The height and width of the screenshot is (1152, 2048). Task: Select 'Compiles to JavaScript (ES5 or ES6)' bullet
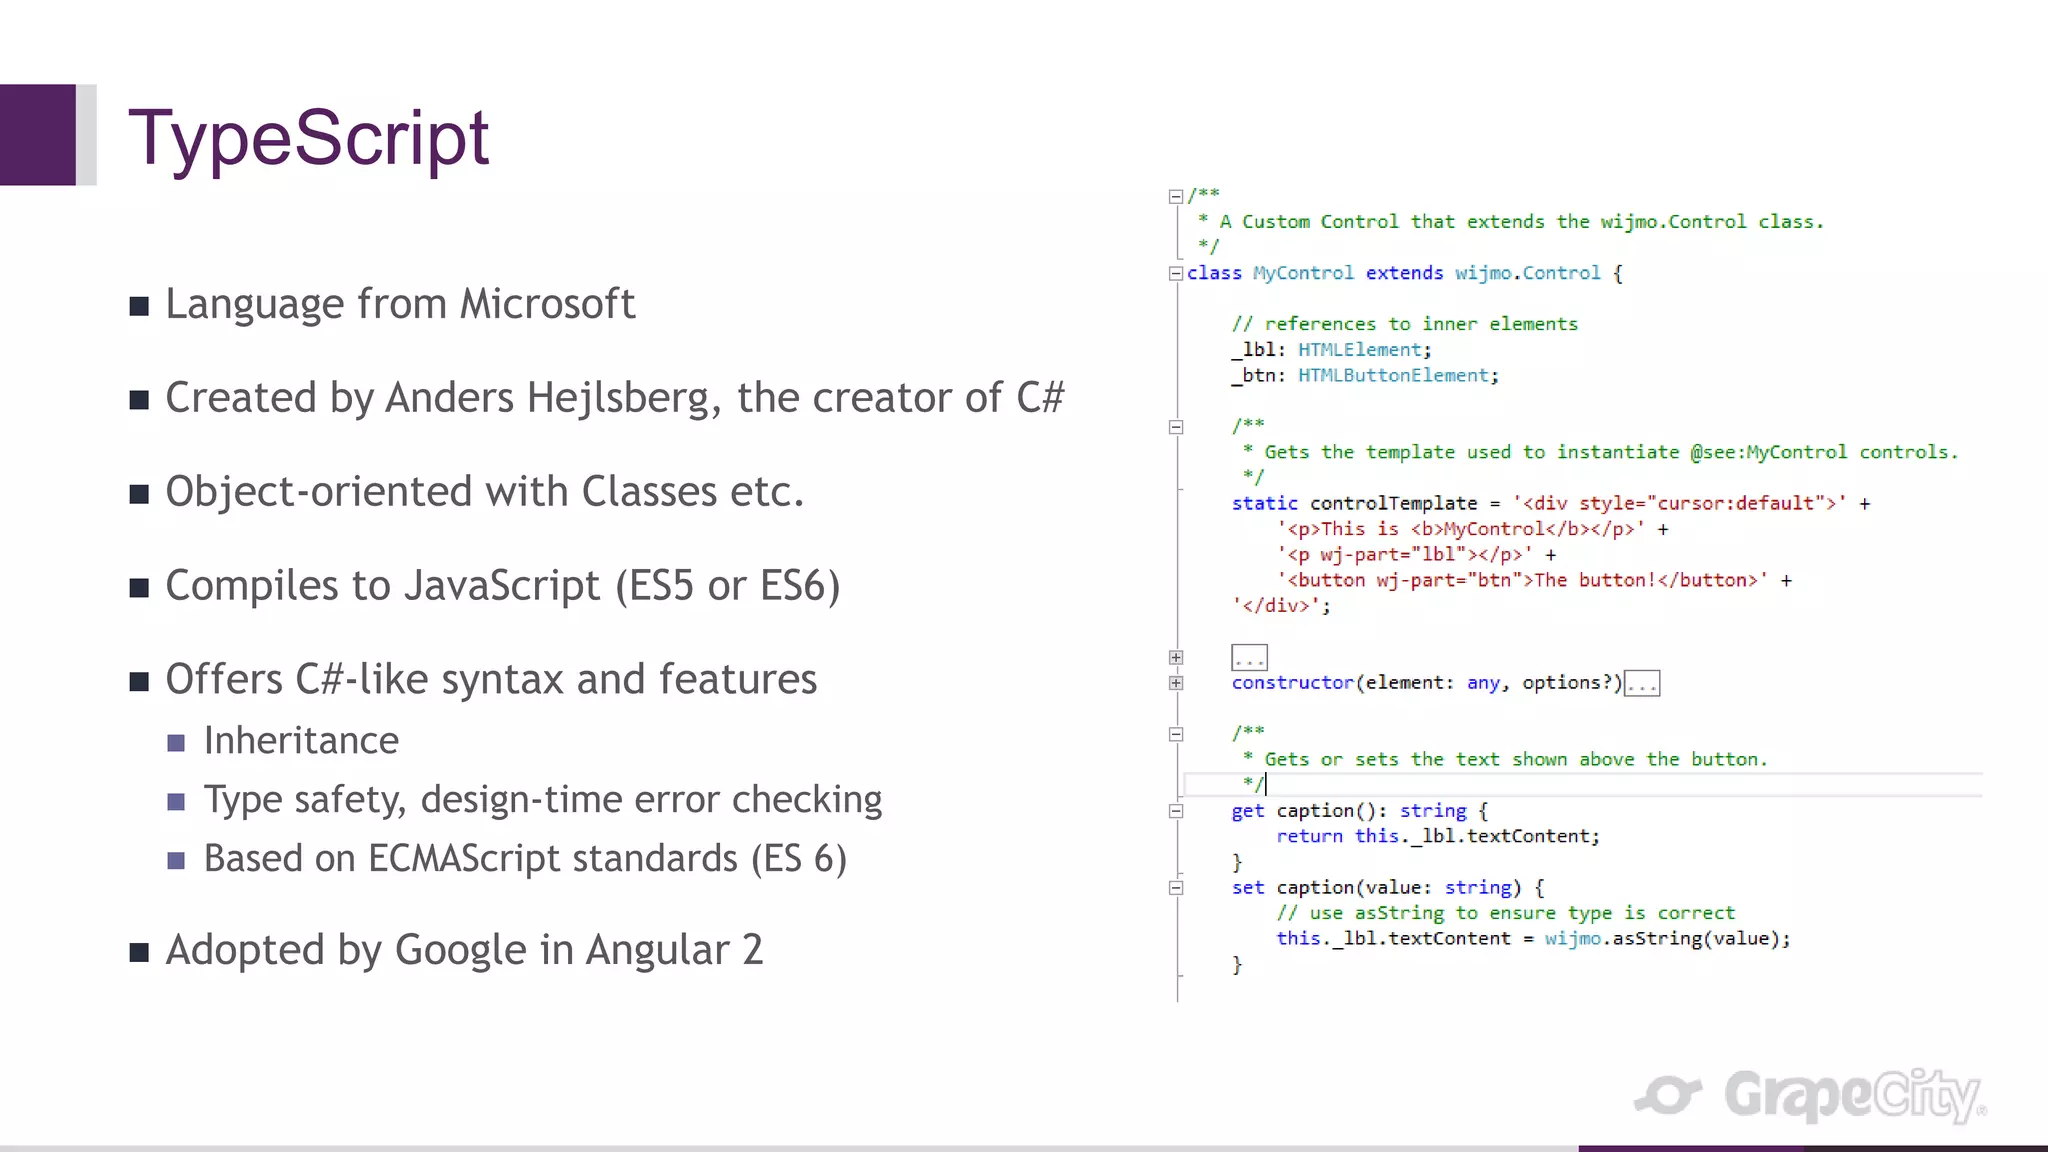[x=503, y=586]
